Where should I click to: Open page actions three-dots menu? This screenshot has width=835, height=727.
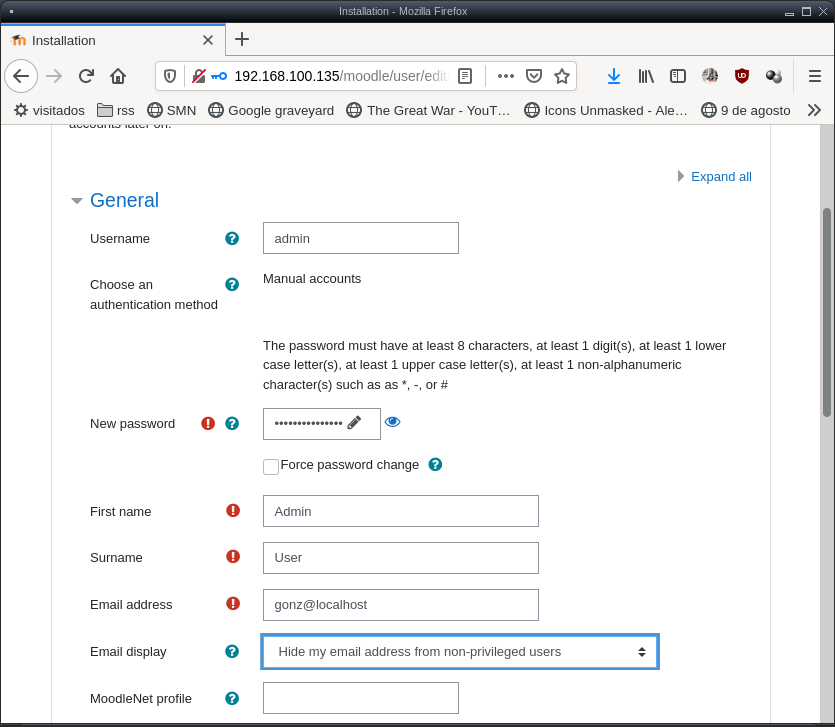[x=505, y=76]
